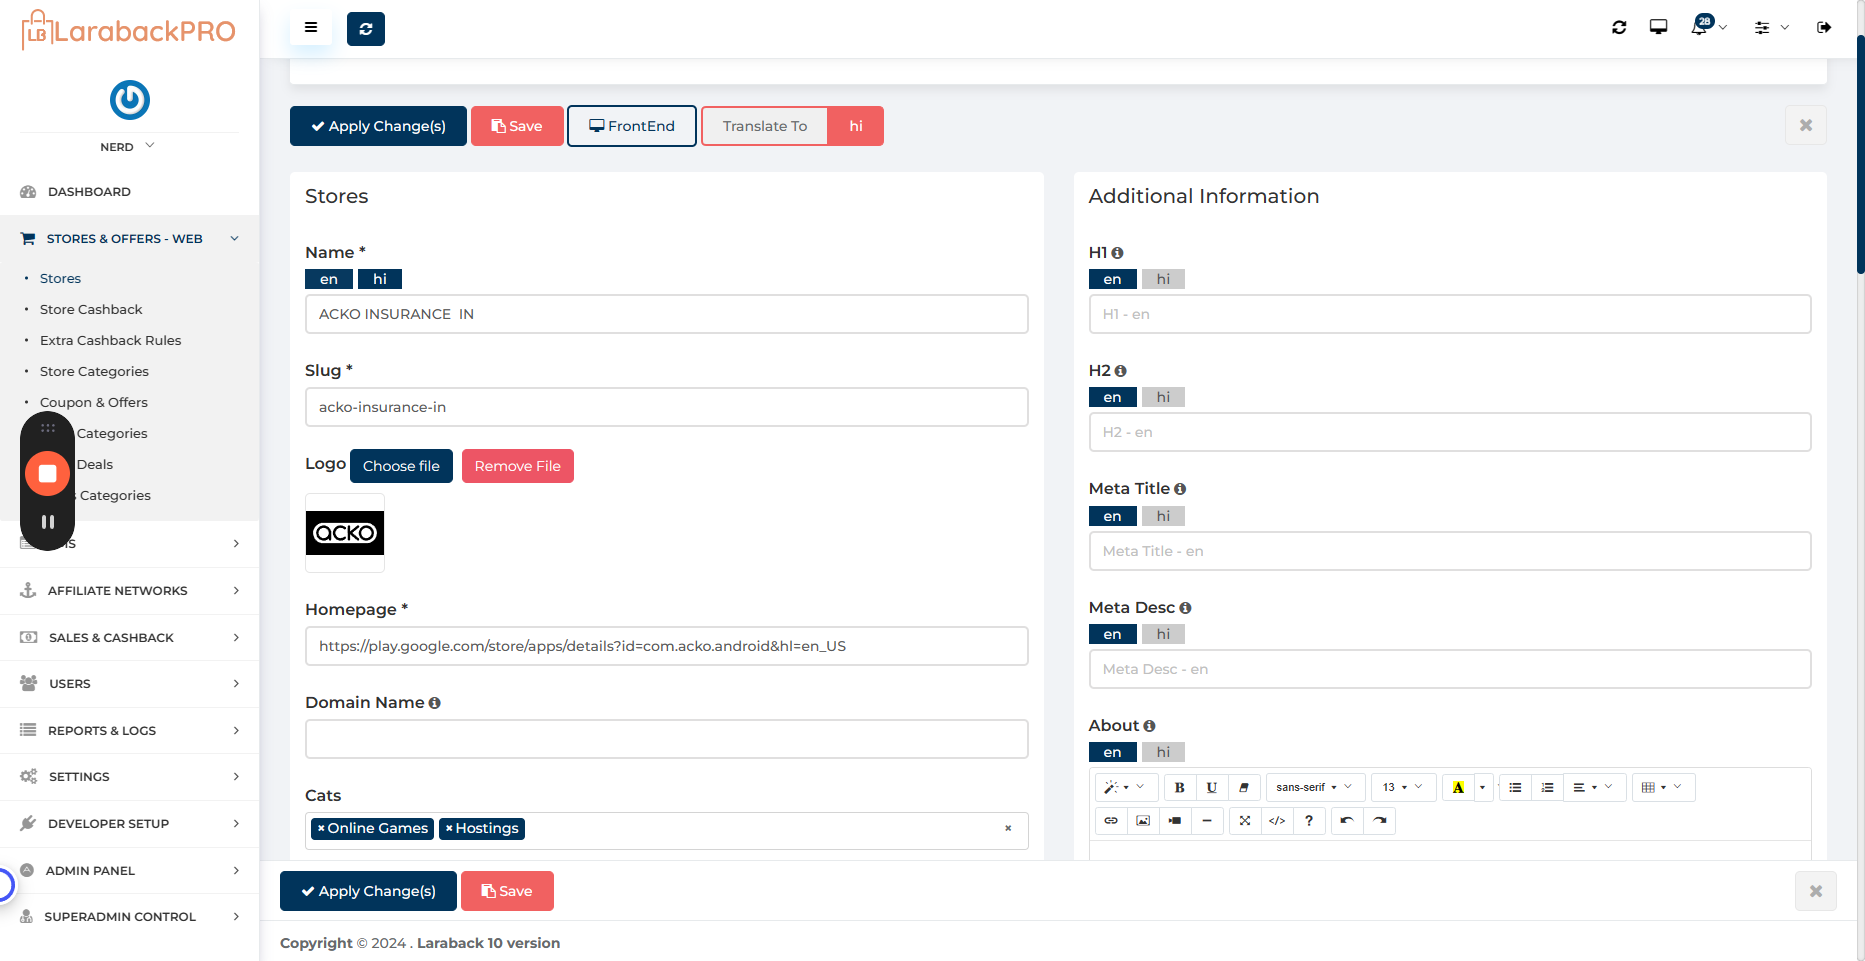Switch H1 field to hi language
1865x961 pixels.
click(1163, 279)
